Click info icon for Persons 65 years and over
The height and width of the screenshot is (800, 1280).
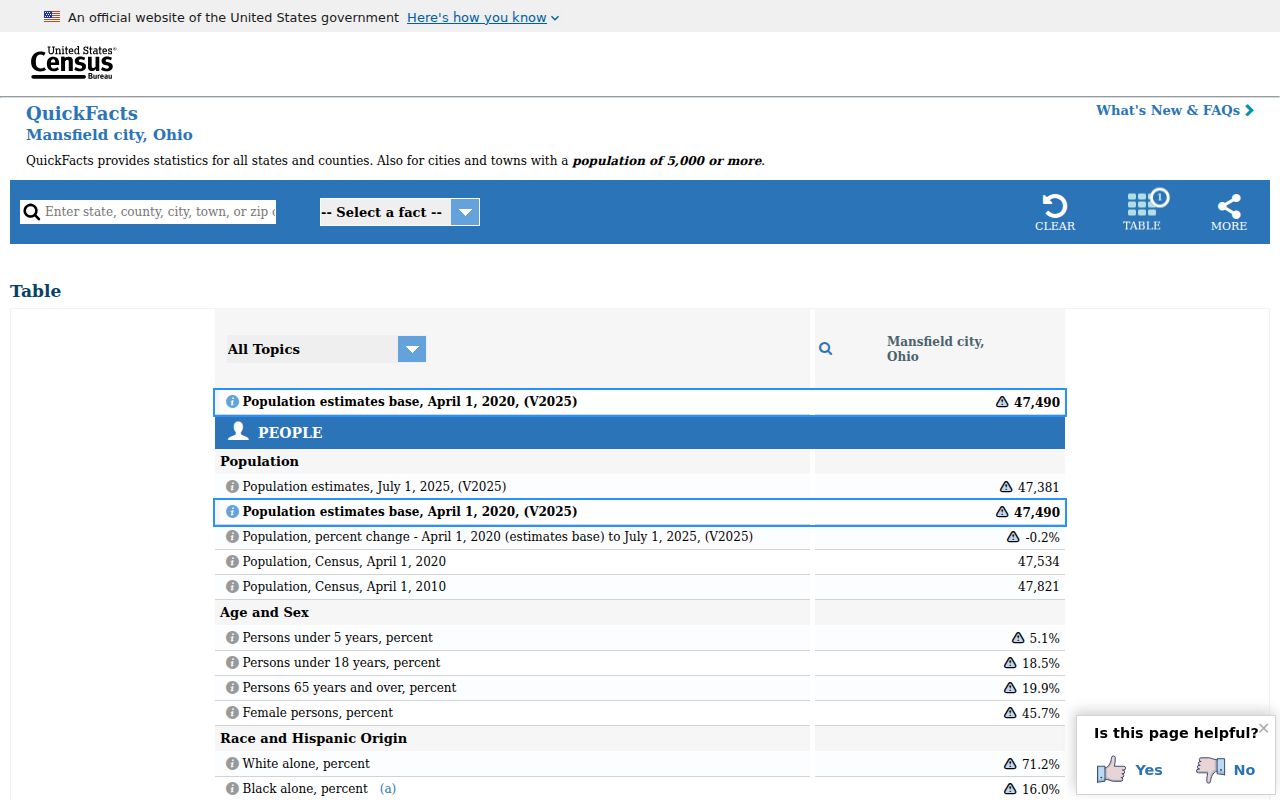(232, 688)
